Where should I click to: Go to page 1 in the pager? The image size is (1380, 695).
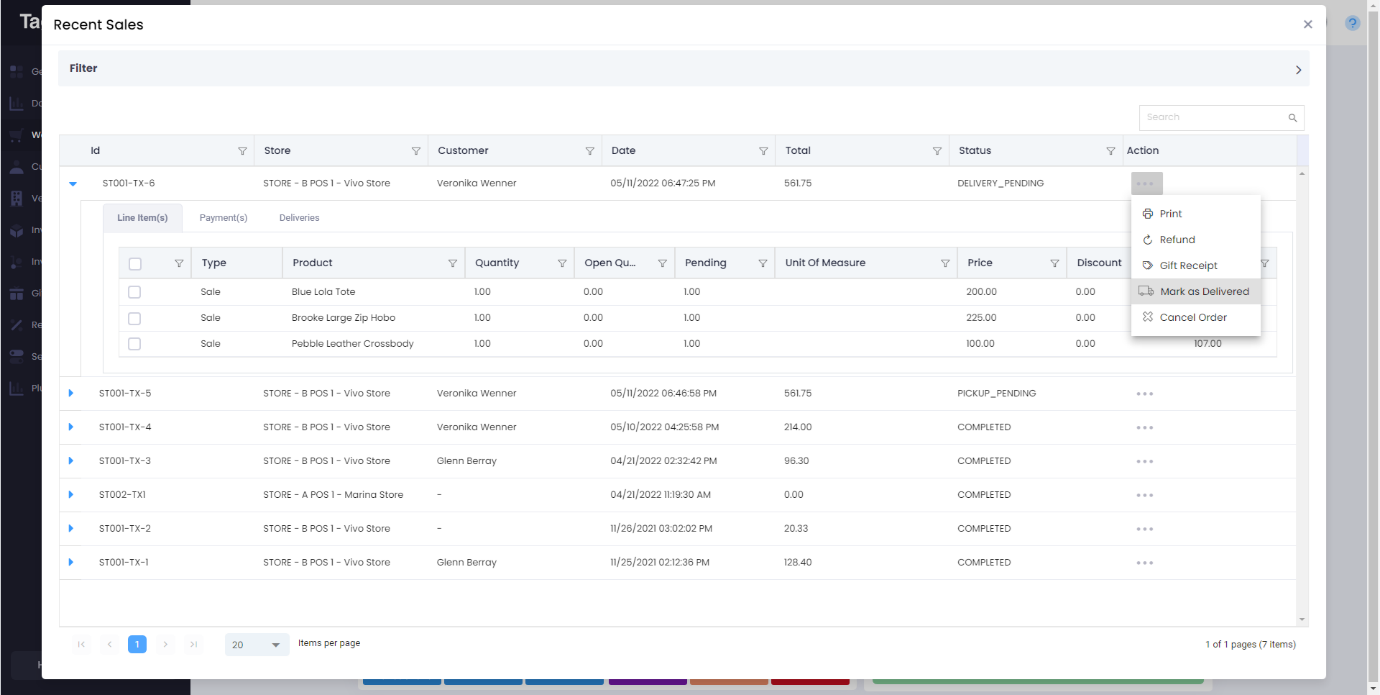137,645
